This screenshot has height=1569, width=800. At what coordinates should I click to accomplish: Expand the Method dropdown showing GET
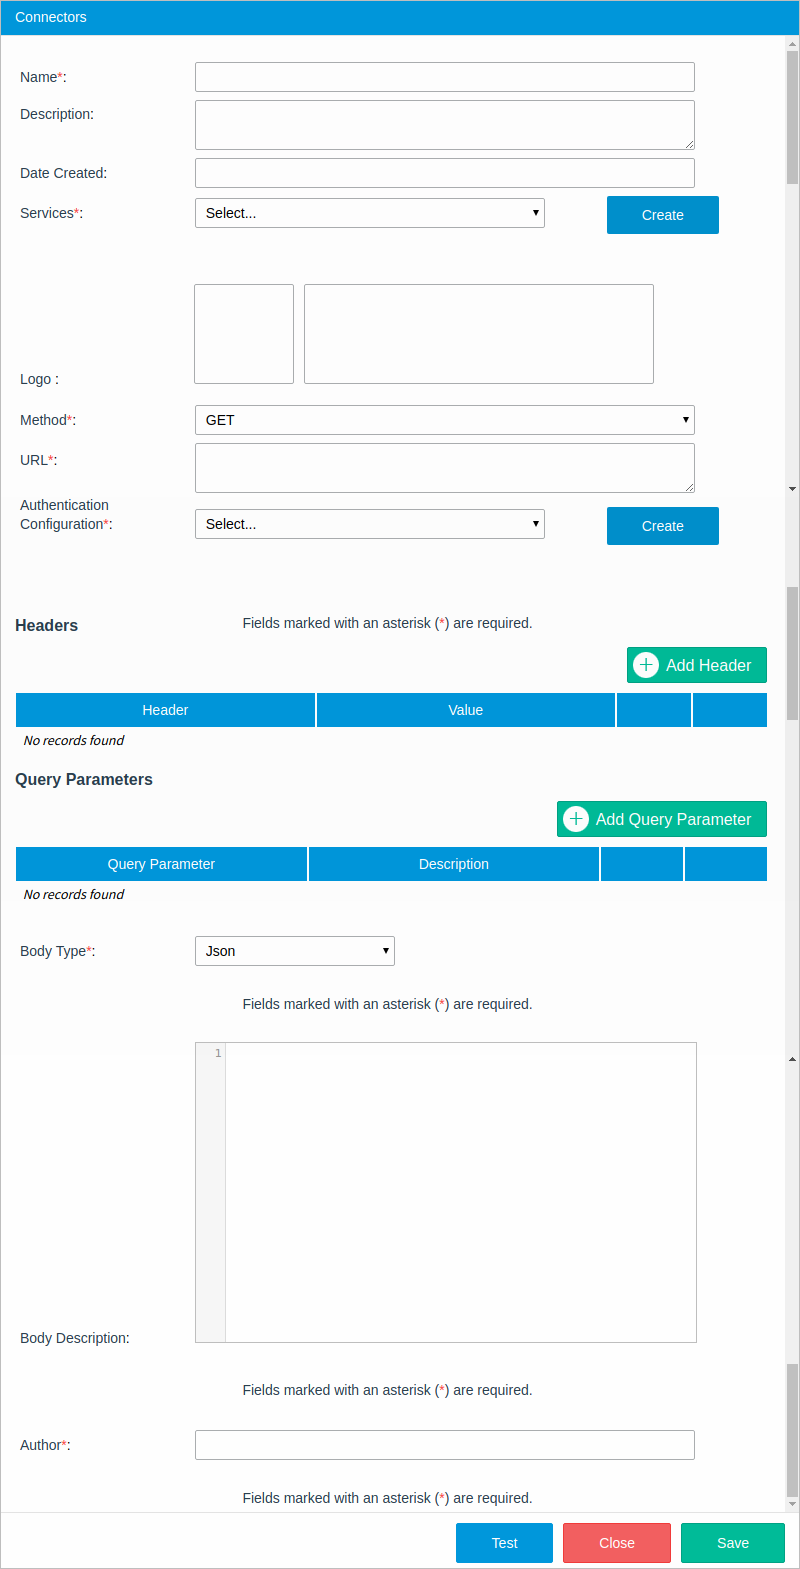tap(444, 420)
